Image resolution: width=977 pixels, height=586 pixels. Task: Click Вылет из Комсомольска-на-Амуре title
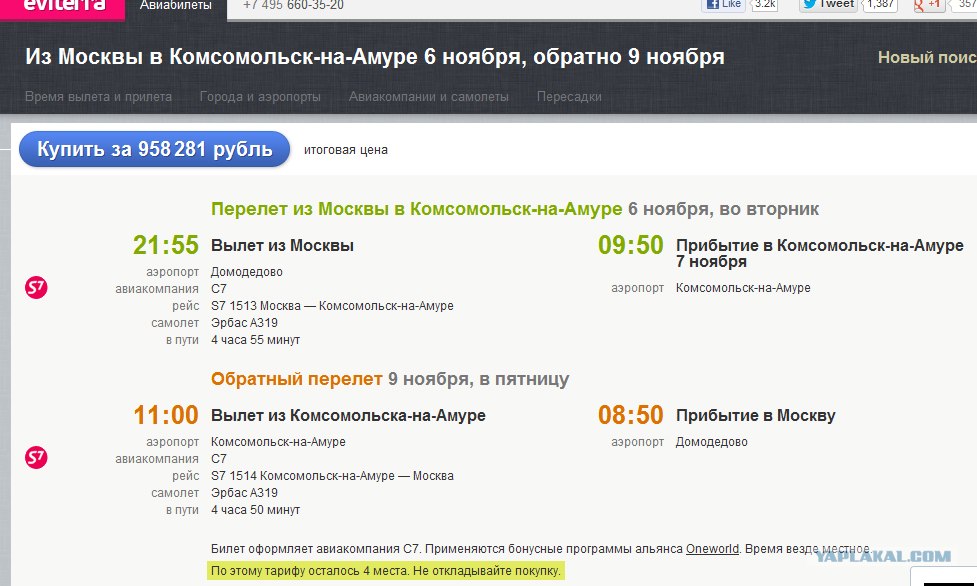(348, 416)
